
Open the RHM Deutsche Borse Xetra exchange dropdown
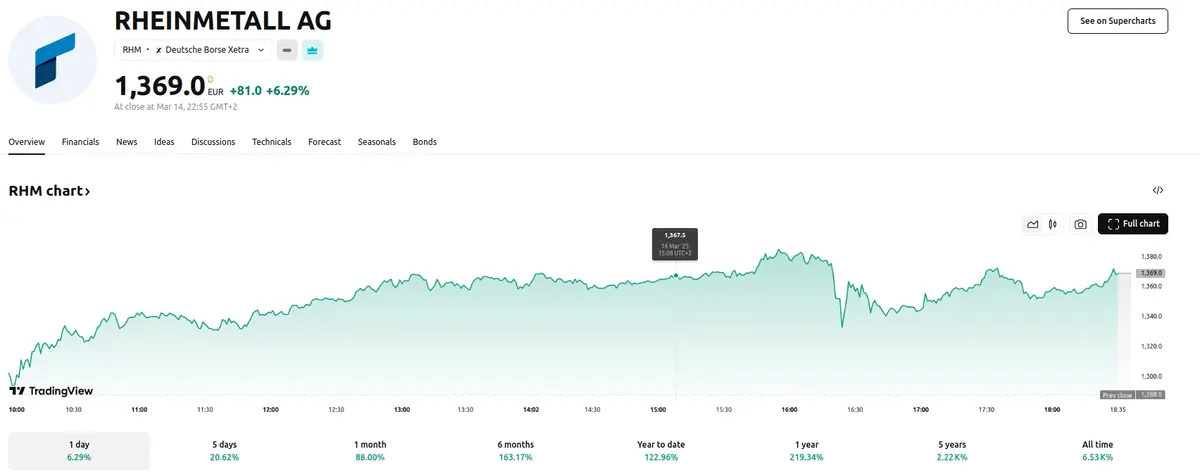[193, 49]
